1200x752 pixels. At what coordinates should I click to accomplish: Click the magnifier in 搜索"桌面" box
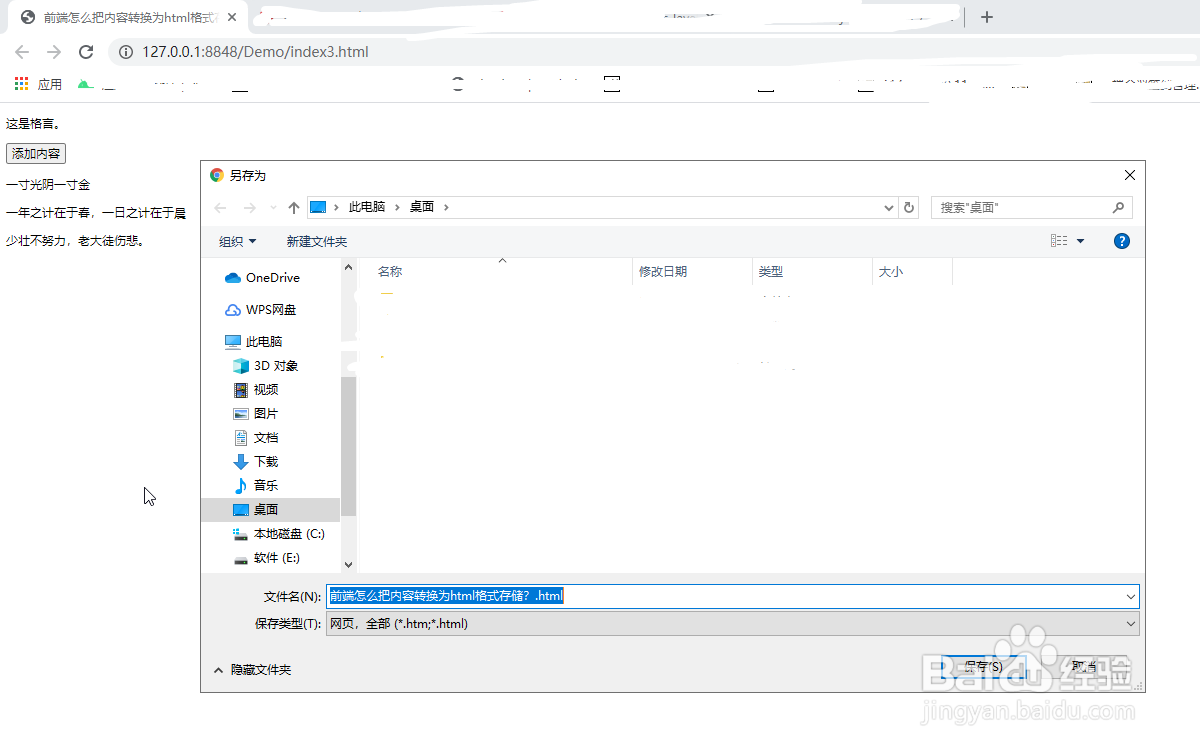(x=1120, y=207)
